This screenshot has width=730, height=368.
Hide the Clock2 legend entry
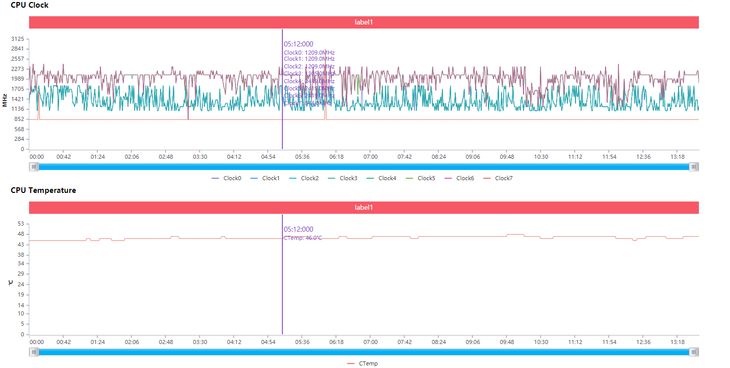304,178
